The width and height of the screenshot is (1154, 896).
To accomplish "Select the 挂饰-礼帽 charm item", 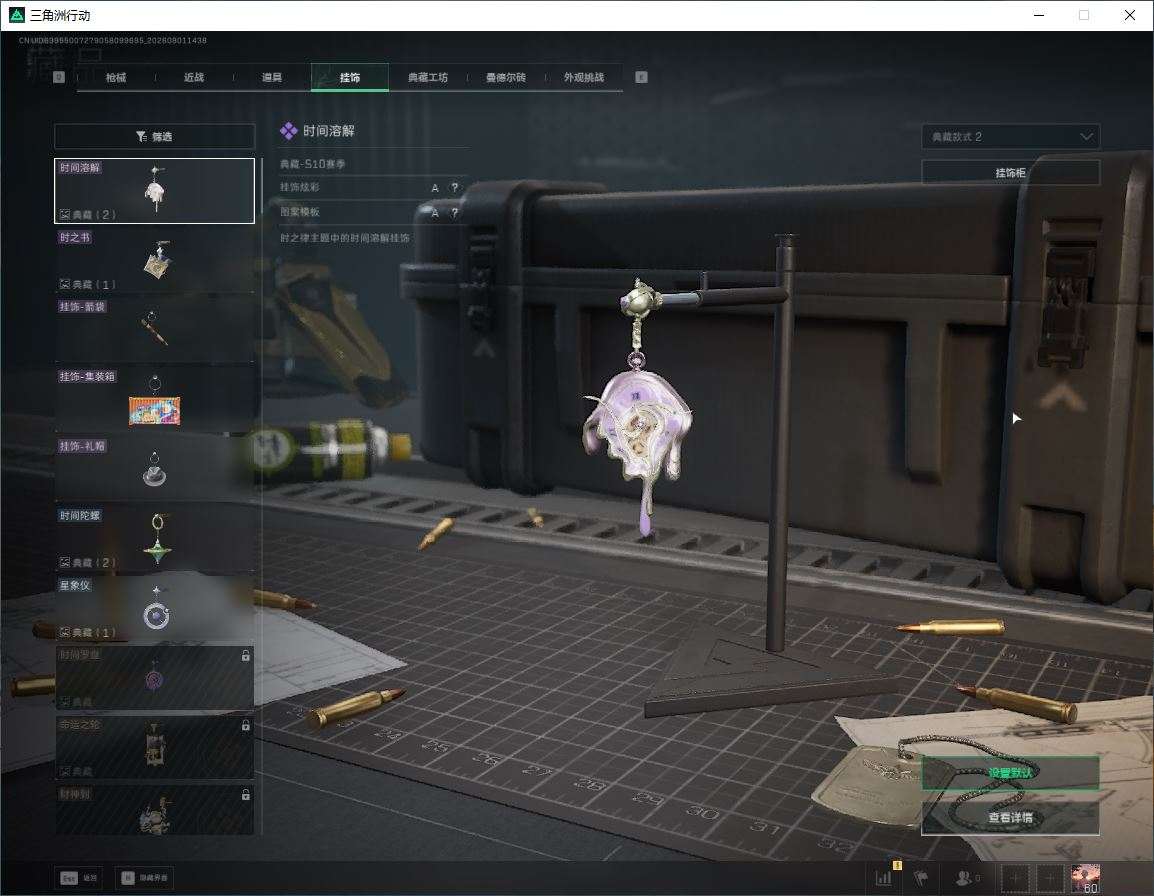I will (155, 469).
